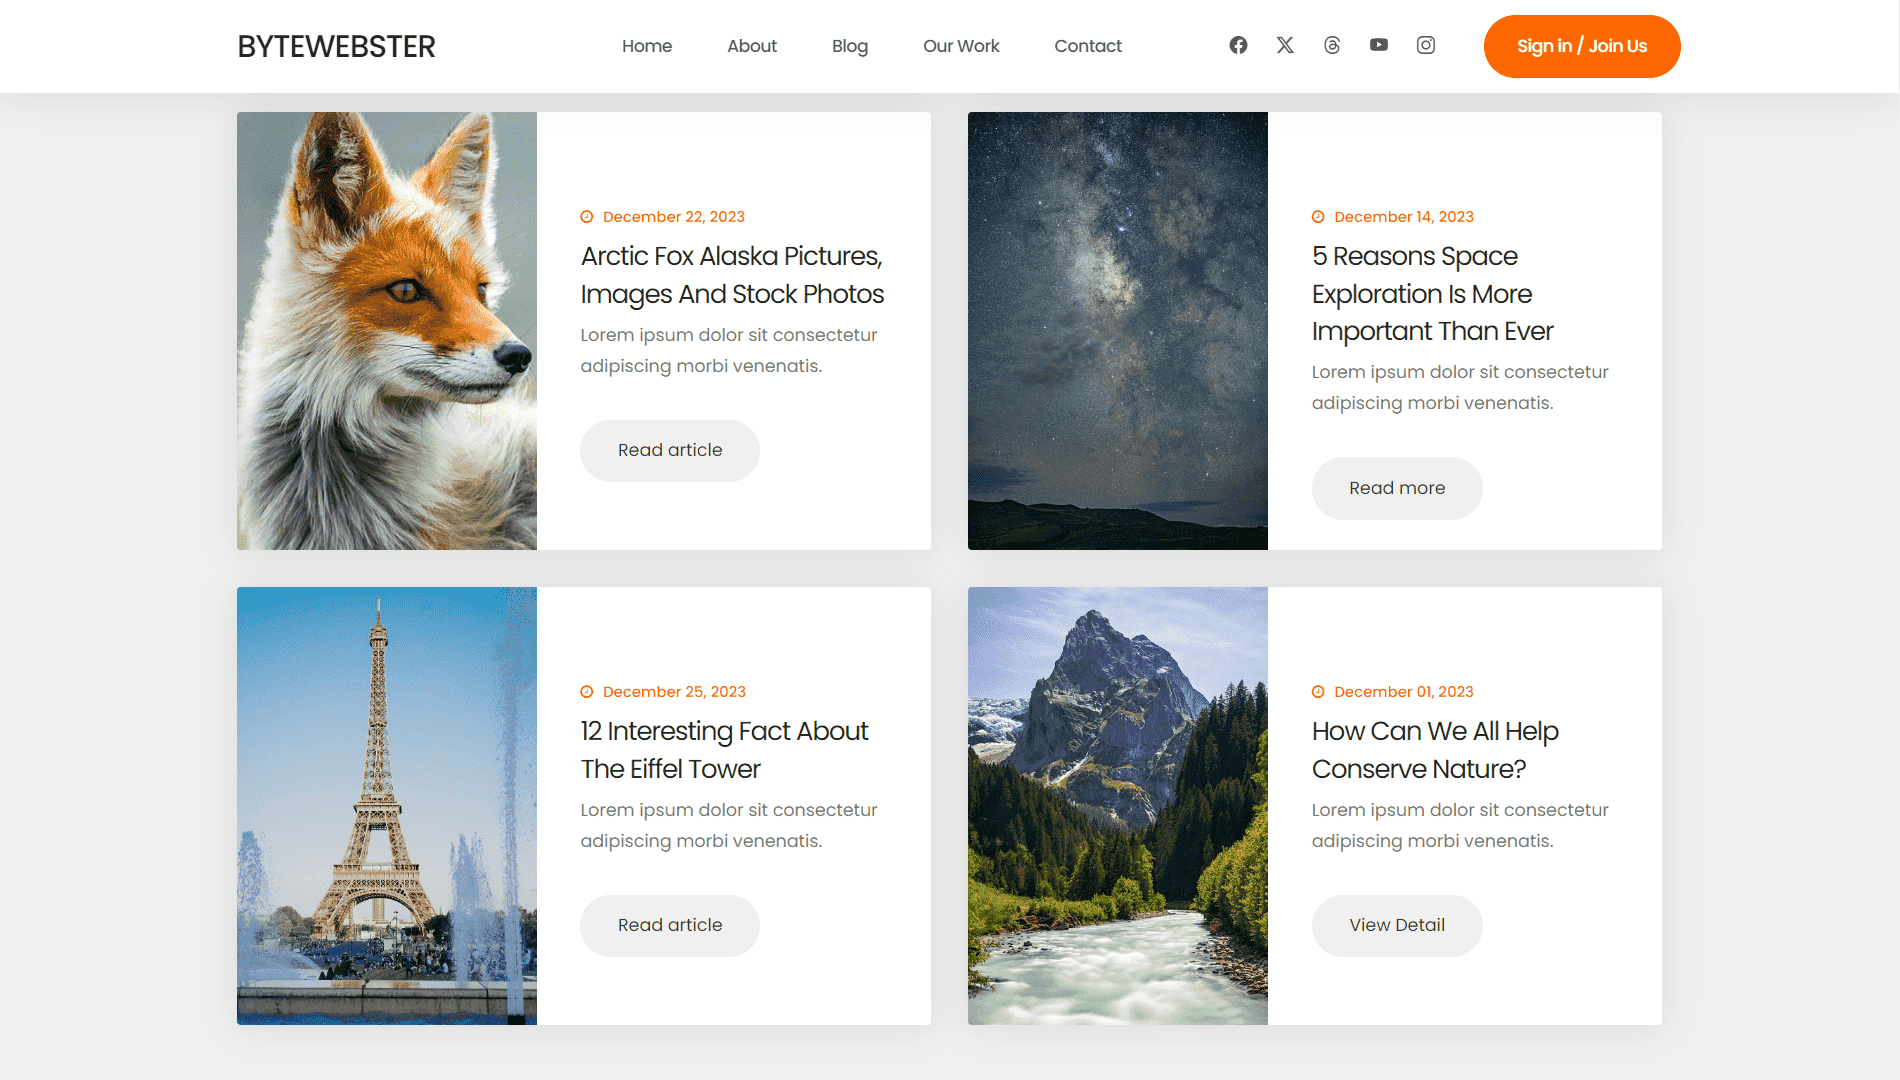Open the Threads social icon
Image resolution: width=1900 pixels, height=1080 pixels.
[x=1332, y=45]
